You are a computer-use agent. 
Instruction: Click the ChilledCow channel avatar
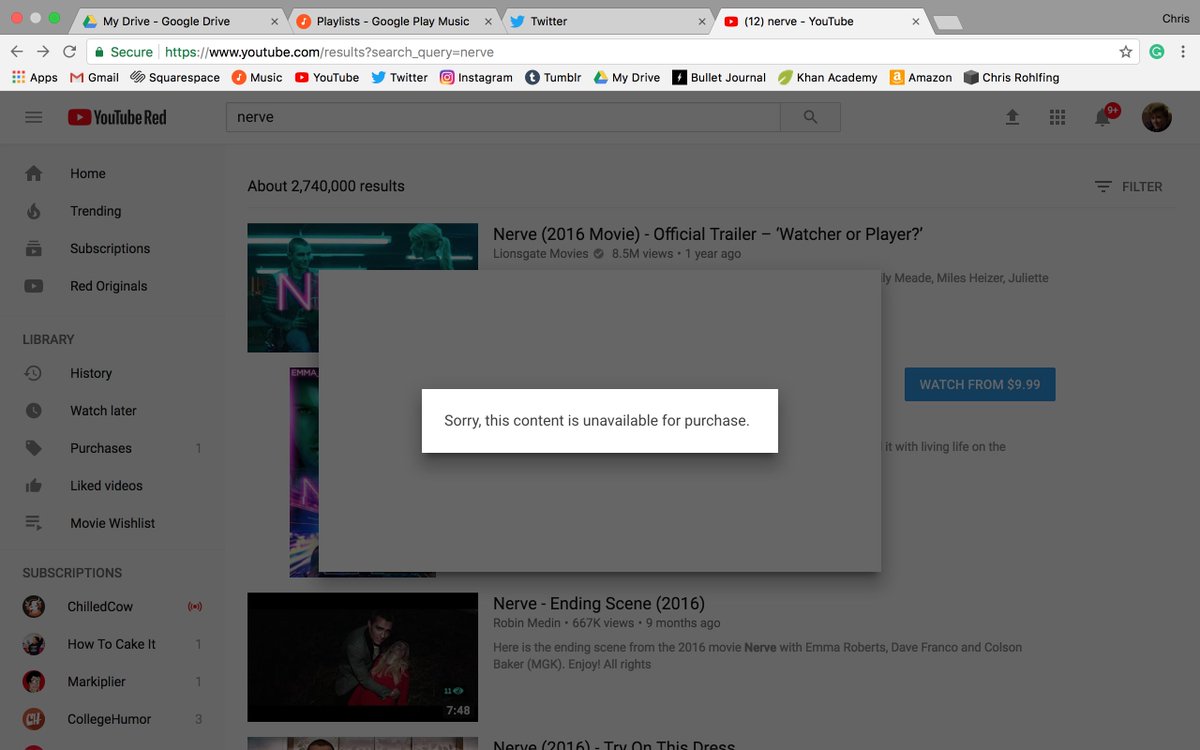coord(34,606)
